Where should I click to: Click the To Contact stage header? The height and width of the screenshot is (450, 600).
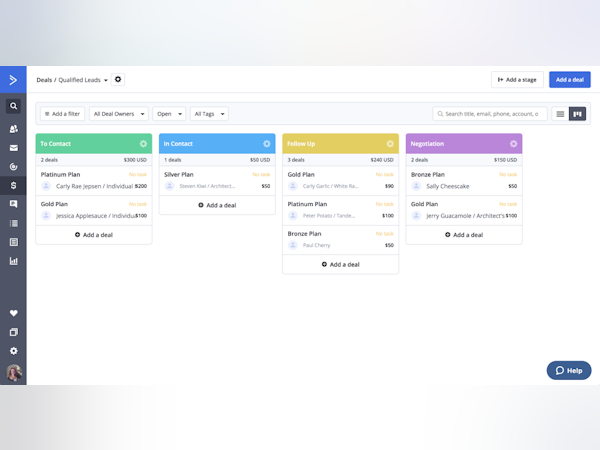[94, 143]
